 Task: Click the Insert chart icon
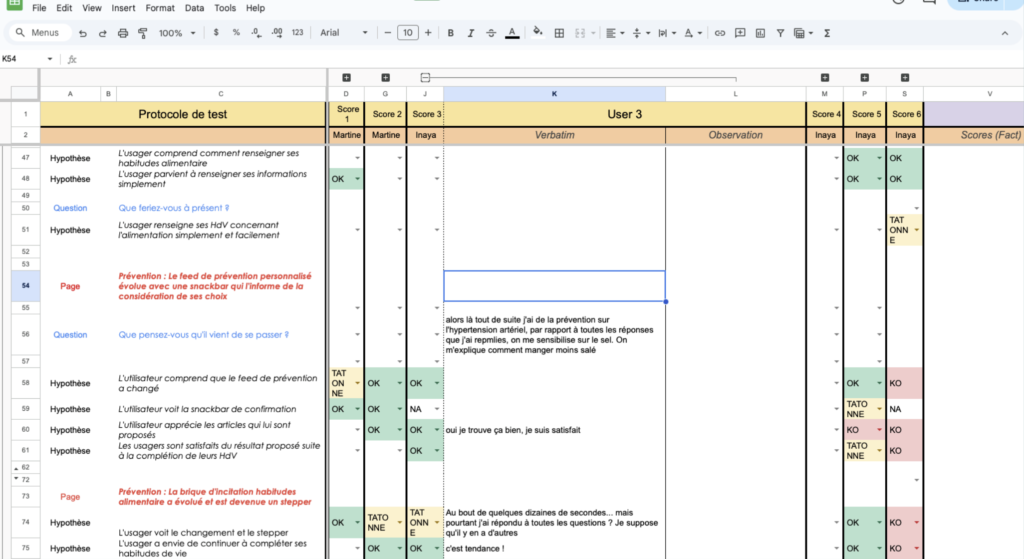point(760,33)
